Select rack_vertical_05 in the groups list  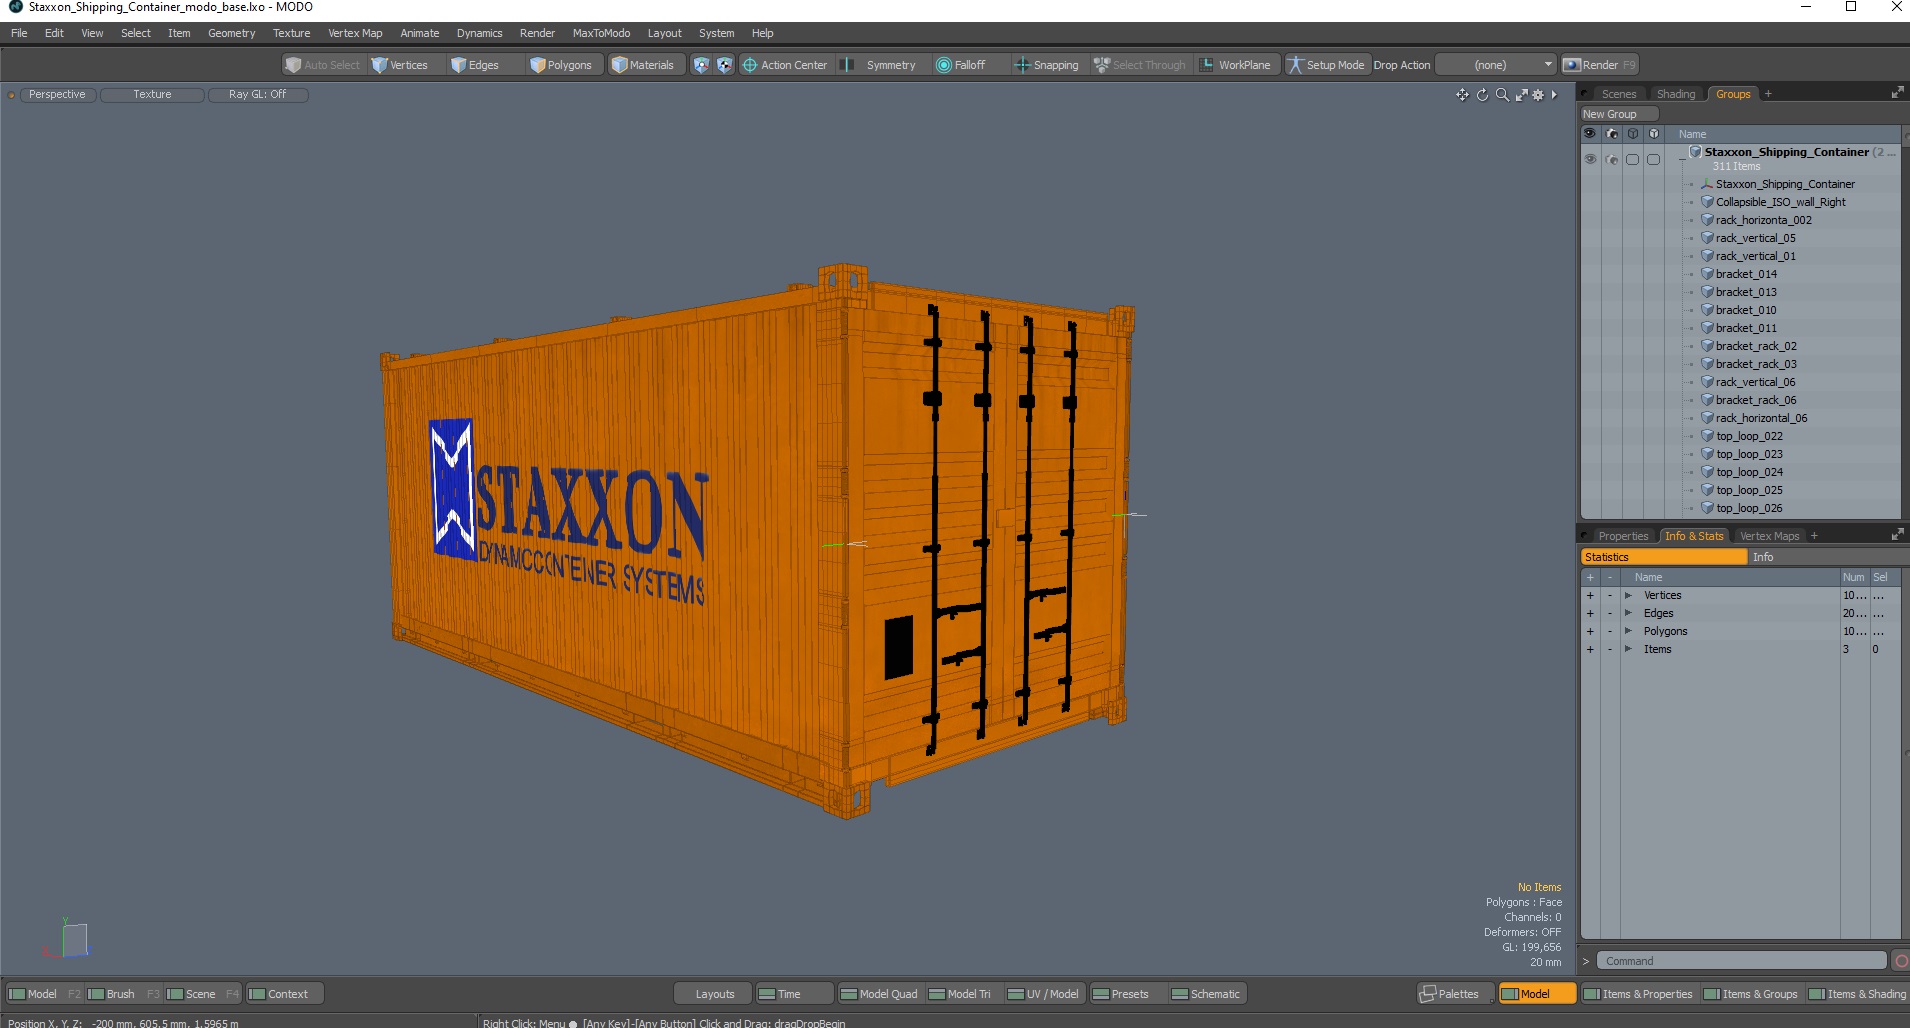[x=1755, y=238]
